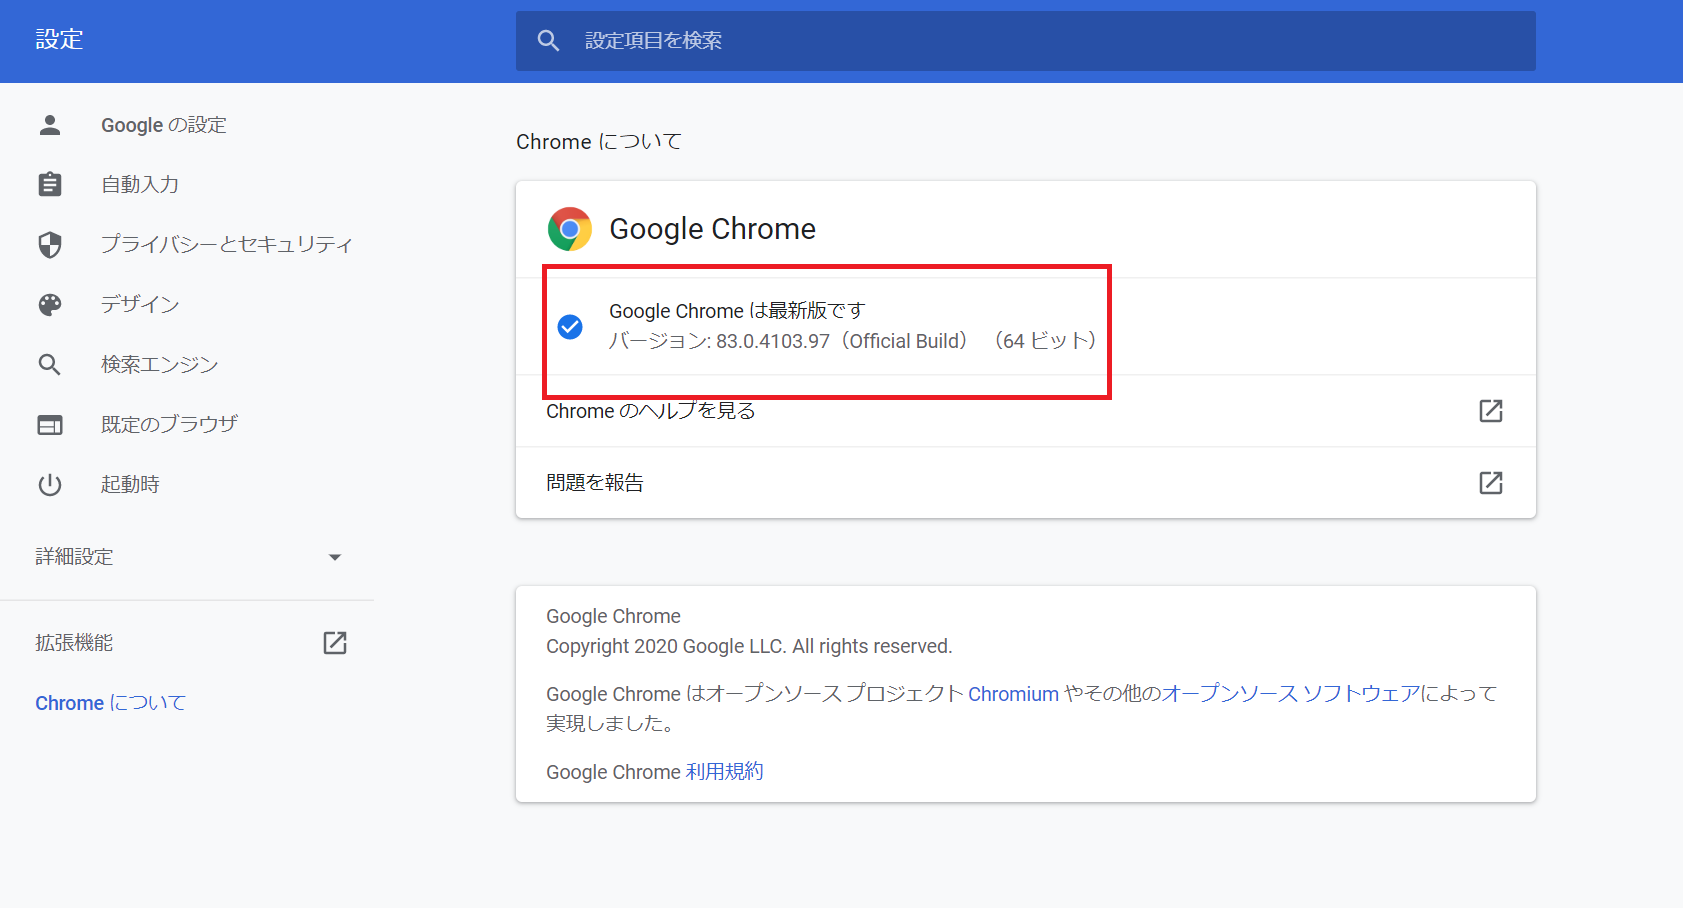Click the clipboard icon for 自動入力

click(x=50, y=185)
